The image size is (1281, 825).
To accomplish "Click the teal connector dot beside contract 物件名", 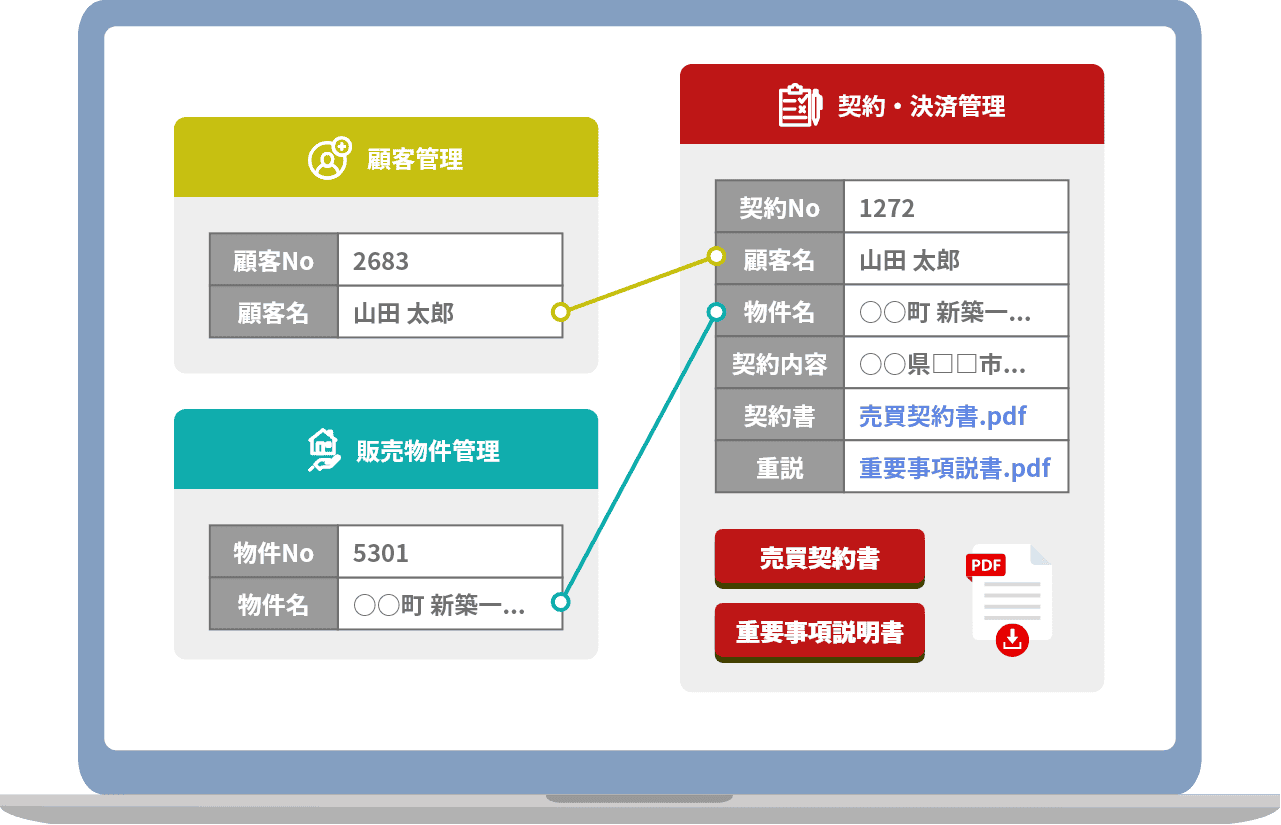I will [716, 312].
